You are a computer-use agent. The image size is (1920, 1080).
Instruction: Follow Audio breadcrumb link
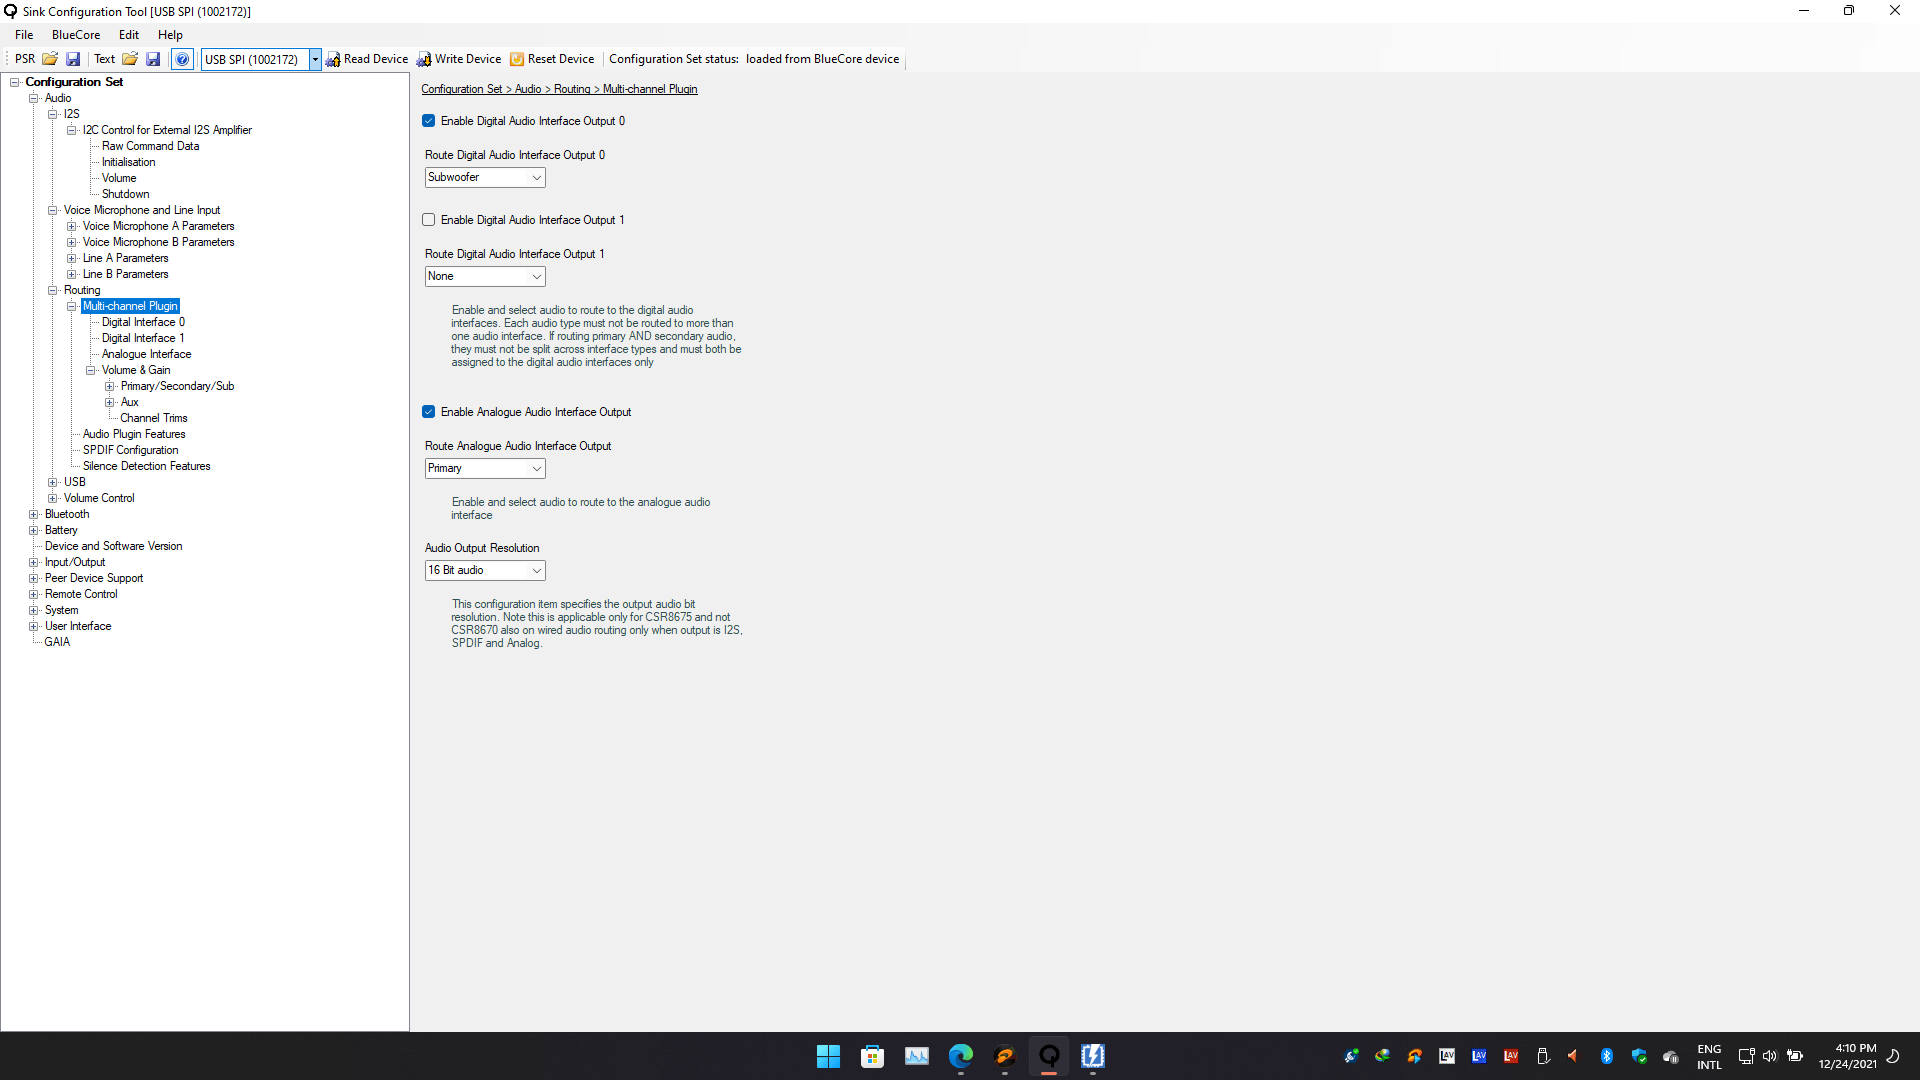(528, 89)
